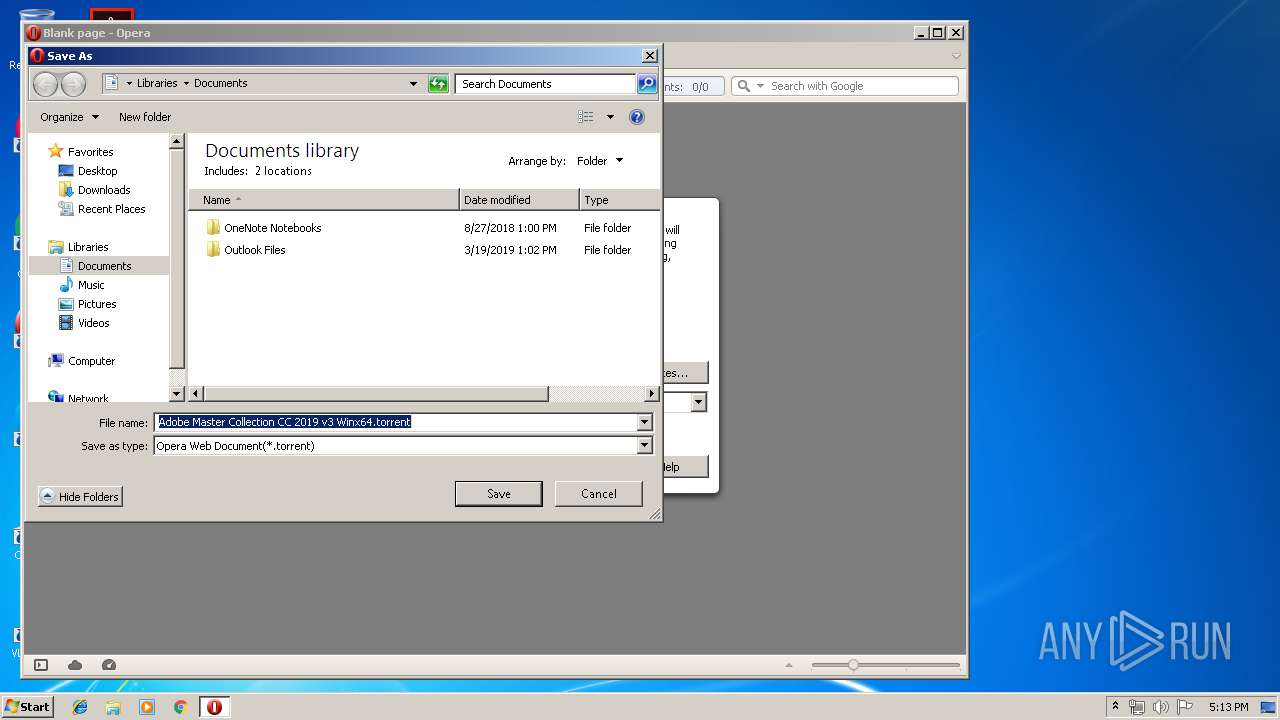Click the File name text field
Screen dimensions: 1280x720
tap(396, 423)
